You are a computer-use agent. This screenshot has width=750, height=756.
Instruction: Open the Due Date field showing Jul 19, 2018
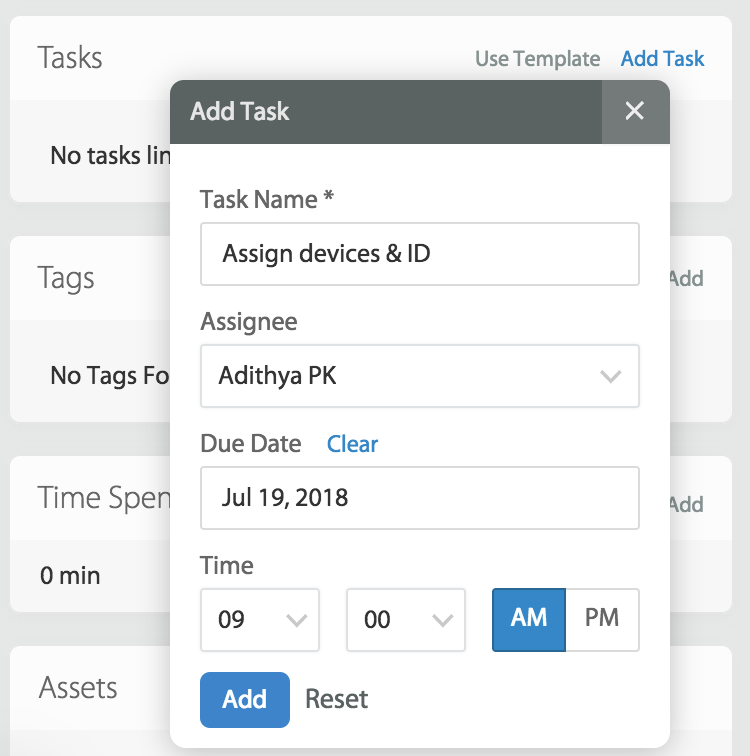[x=419, y=498]
